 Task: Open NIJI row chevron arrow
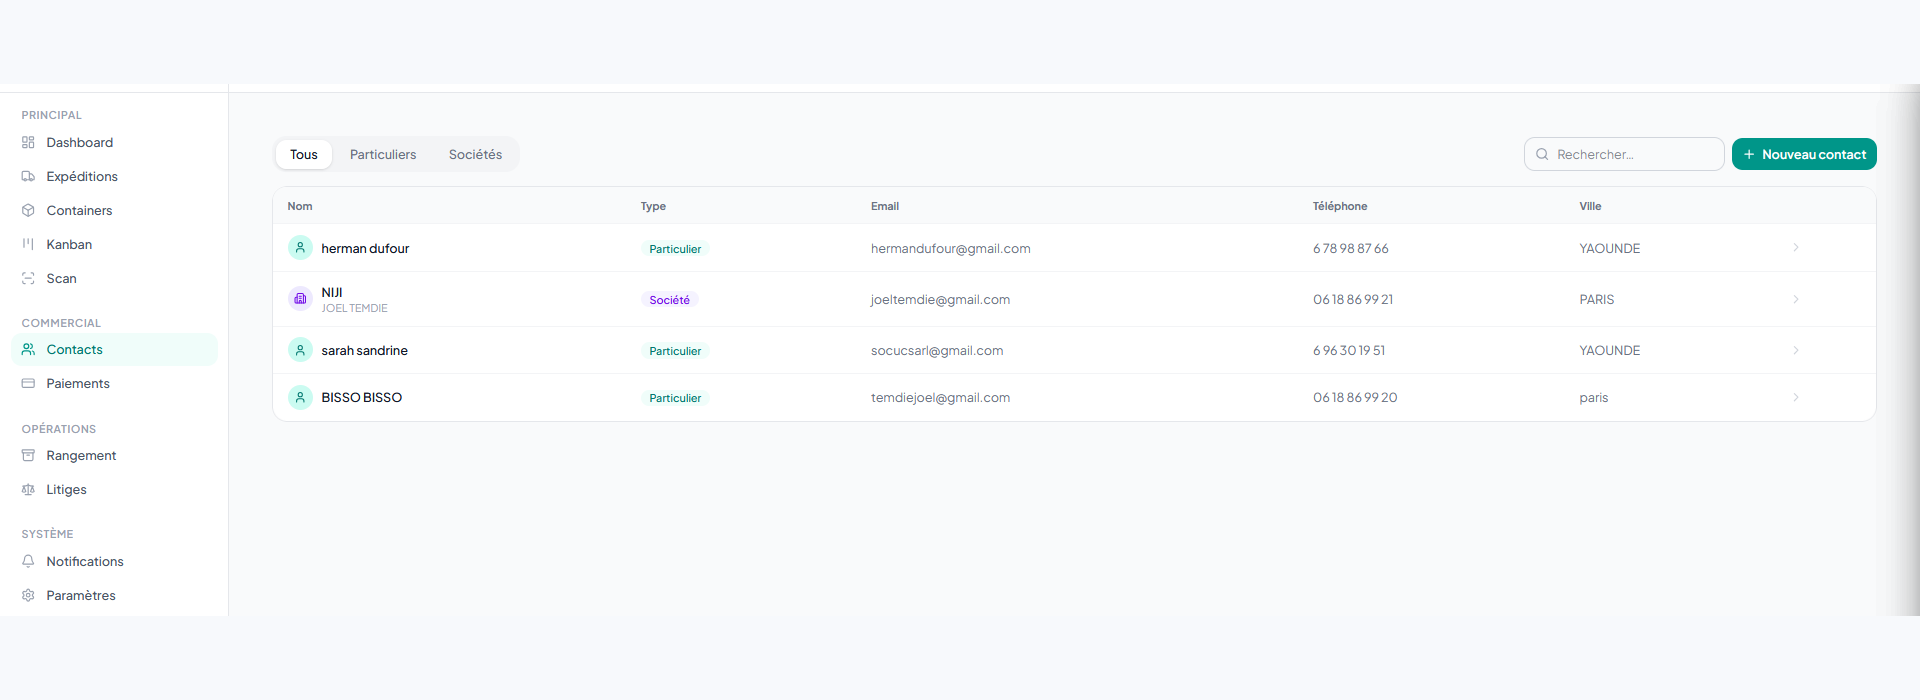click(1796, 299)
